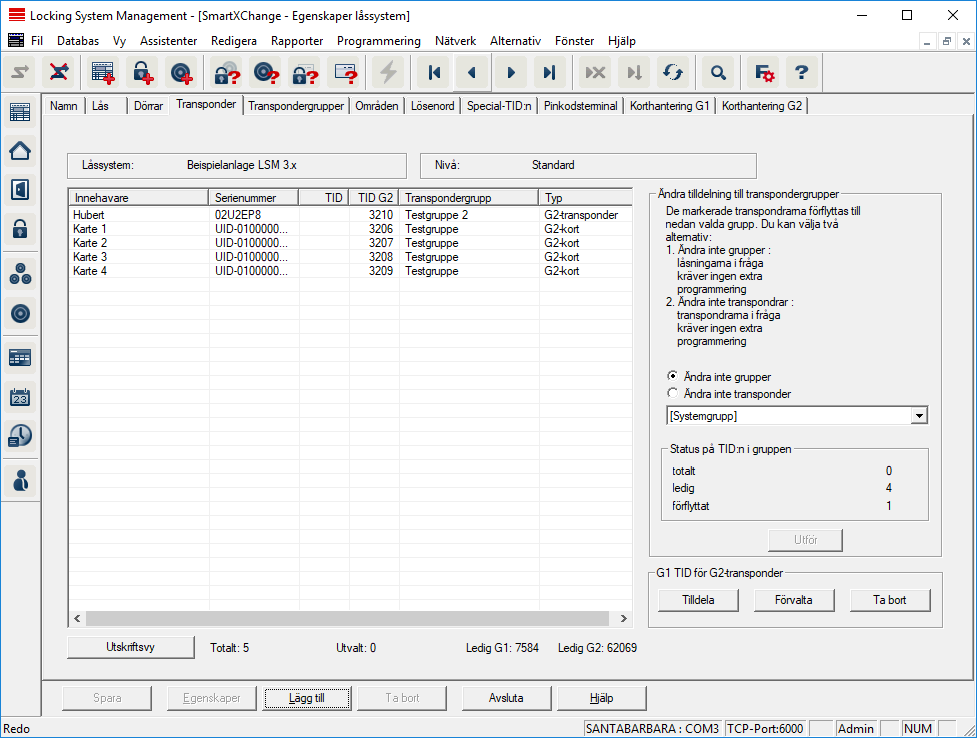The height and width of the screenshot is (738, 977).
Task: Open the padlock icon in left sidebar
Action: [x=19, y=229]
